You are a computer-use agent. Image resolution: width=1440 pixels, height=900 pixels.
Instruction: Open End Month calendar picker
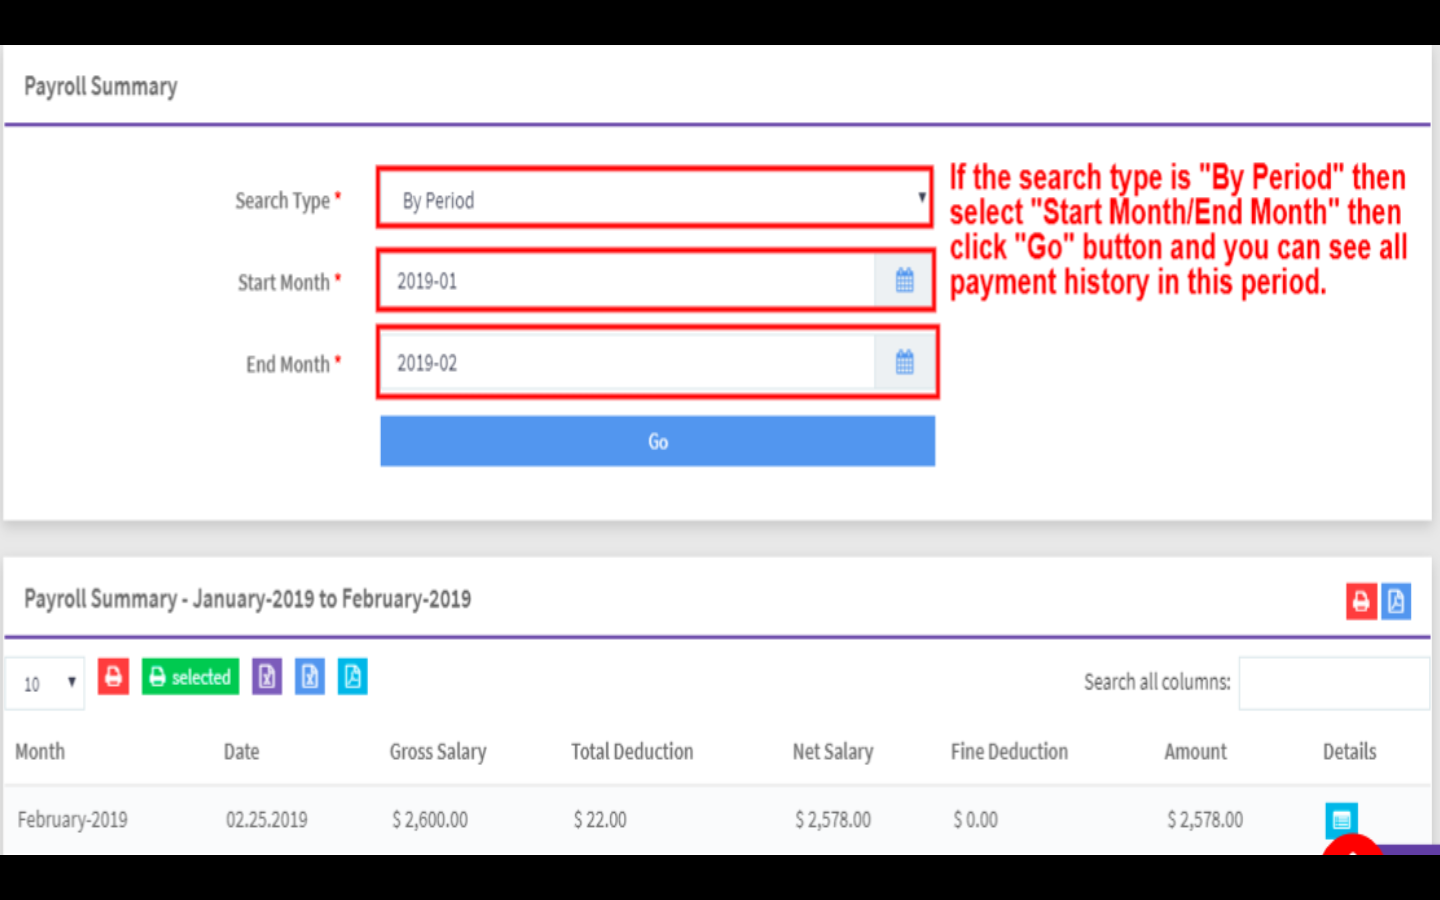pyautogui.click(x=904, y=363)
